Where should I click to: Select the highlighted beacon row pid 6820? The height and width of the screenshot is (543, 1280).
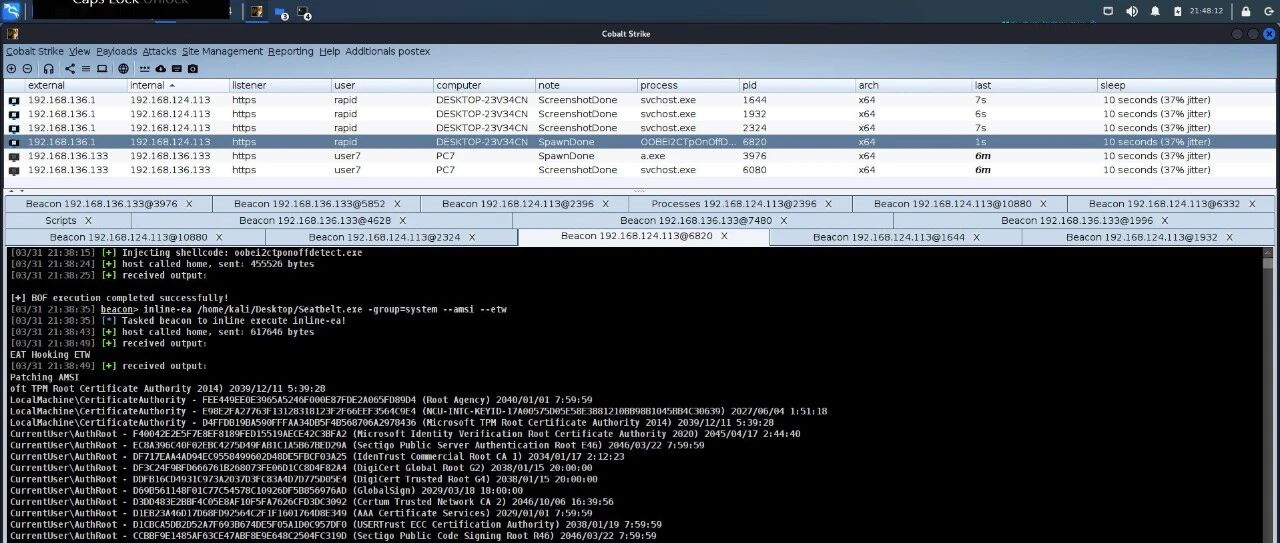[x=640, y=142]
